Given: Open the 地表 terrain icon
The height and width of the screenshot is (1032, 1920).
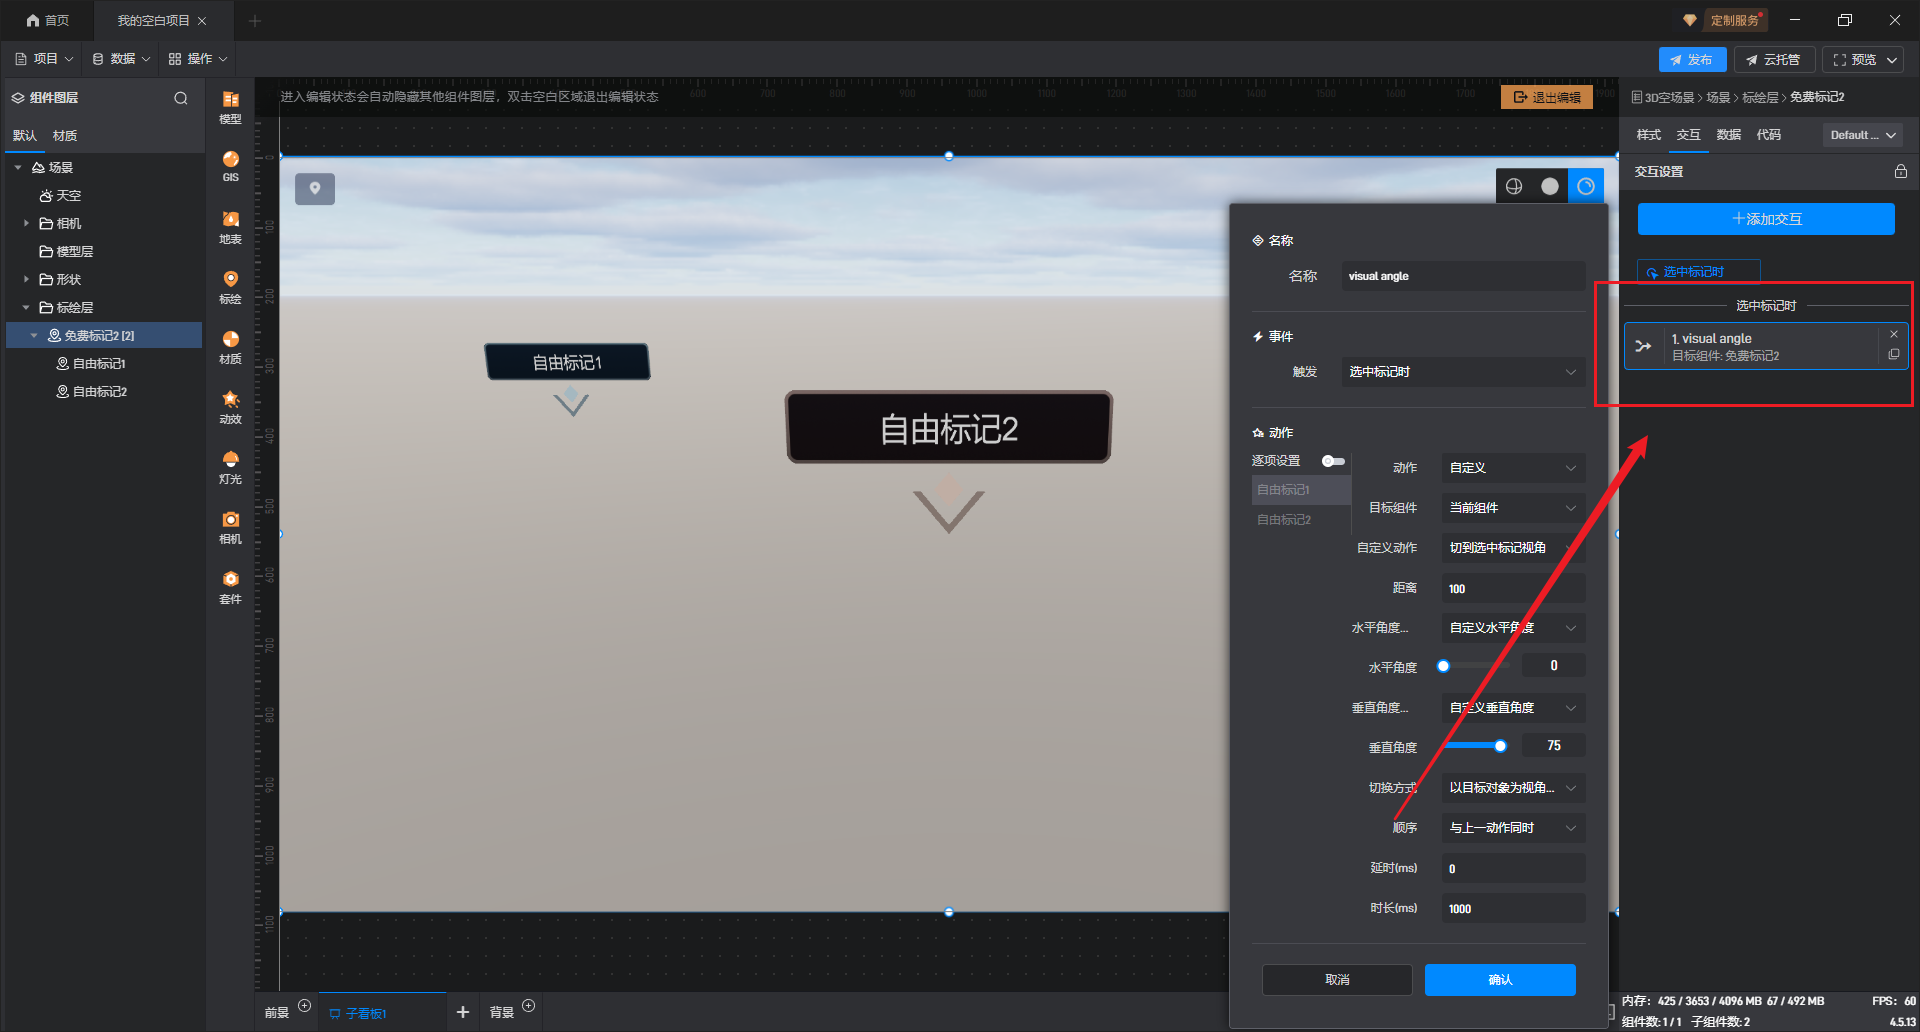Looking at the screenshot, I should 230,226.
